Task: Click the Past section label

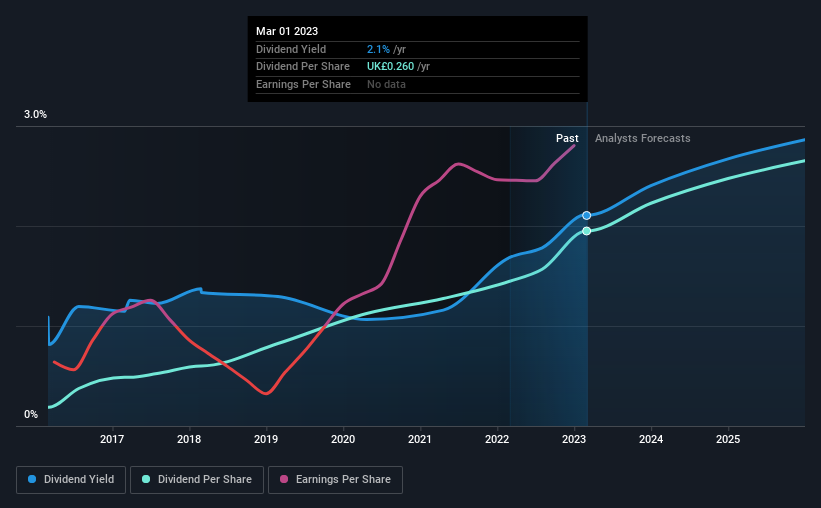Action: click(x=567, y=138)
